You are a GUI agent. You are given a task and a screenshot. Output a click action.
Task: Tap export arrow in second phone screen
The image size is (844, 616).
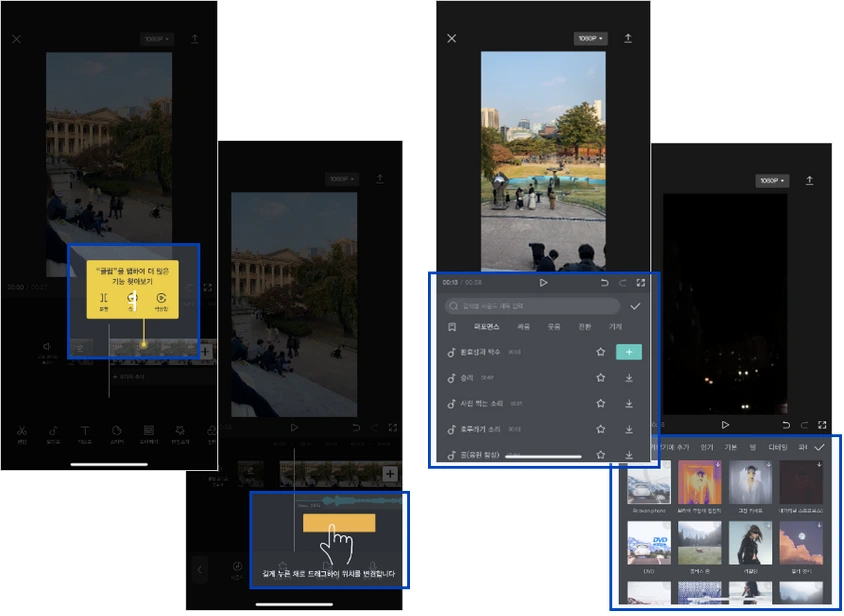tap(380, 178)
